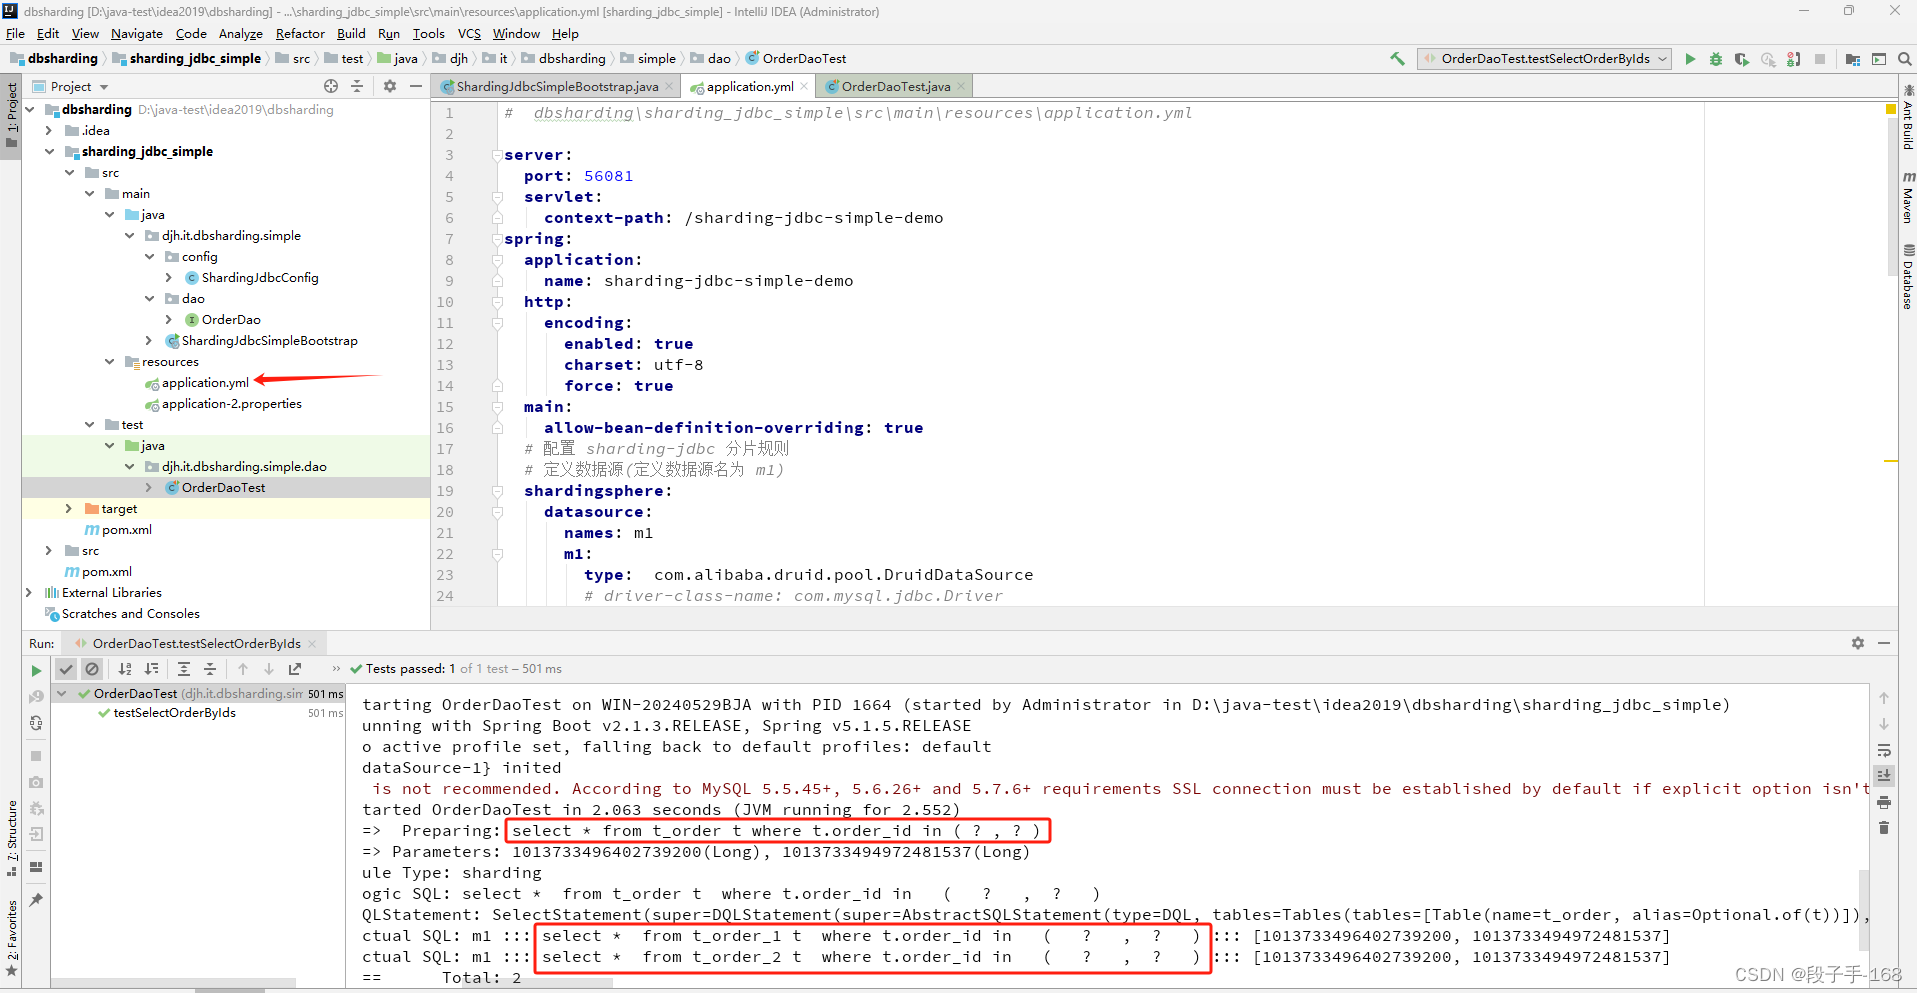This screenshot has width=1917, height=993.
Task: Open Project panel settings gear
Action: tap(390, 86)
